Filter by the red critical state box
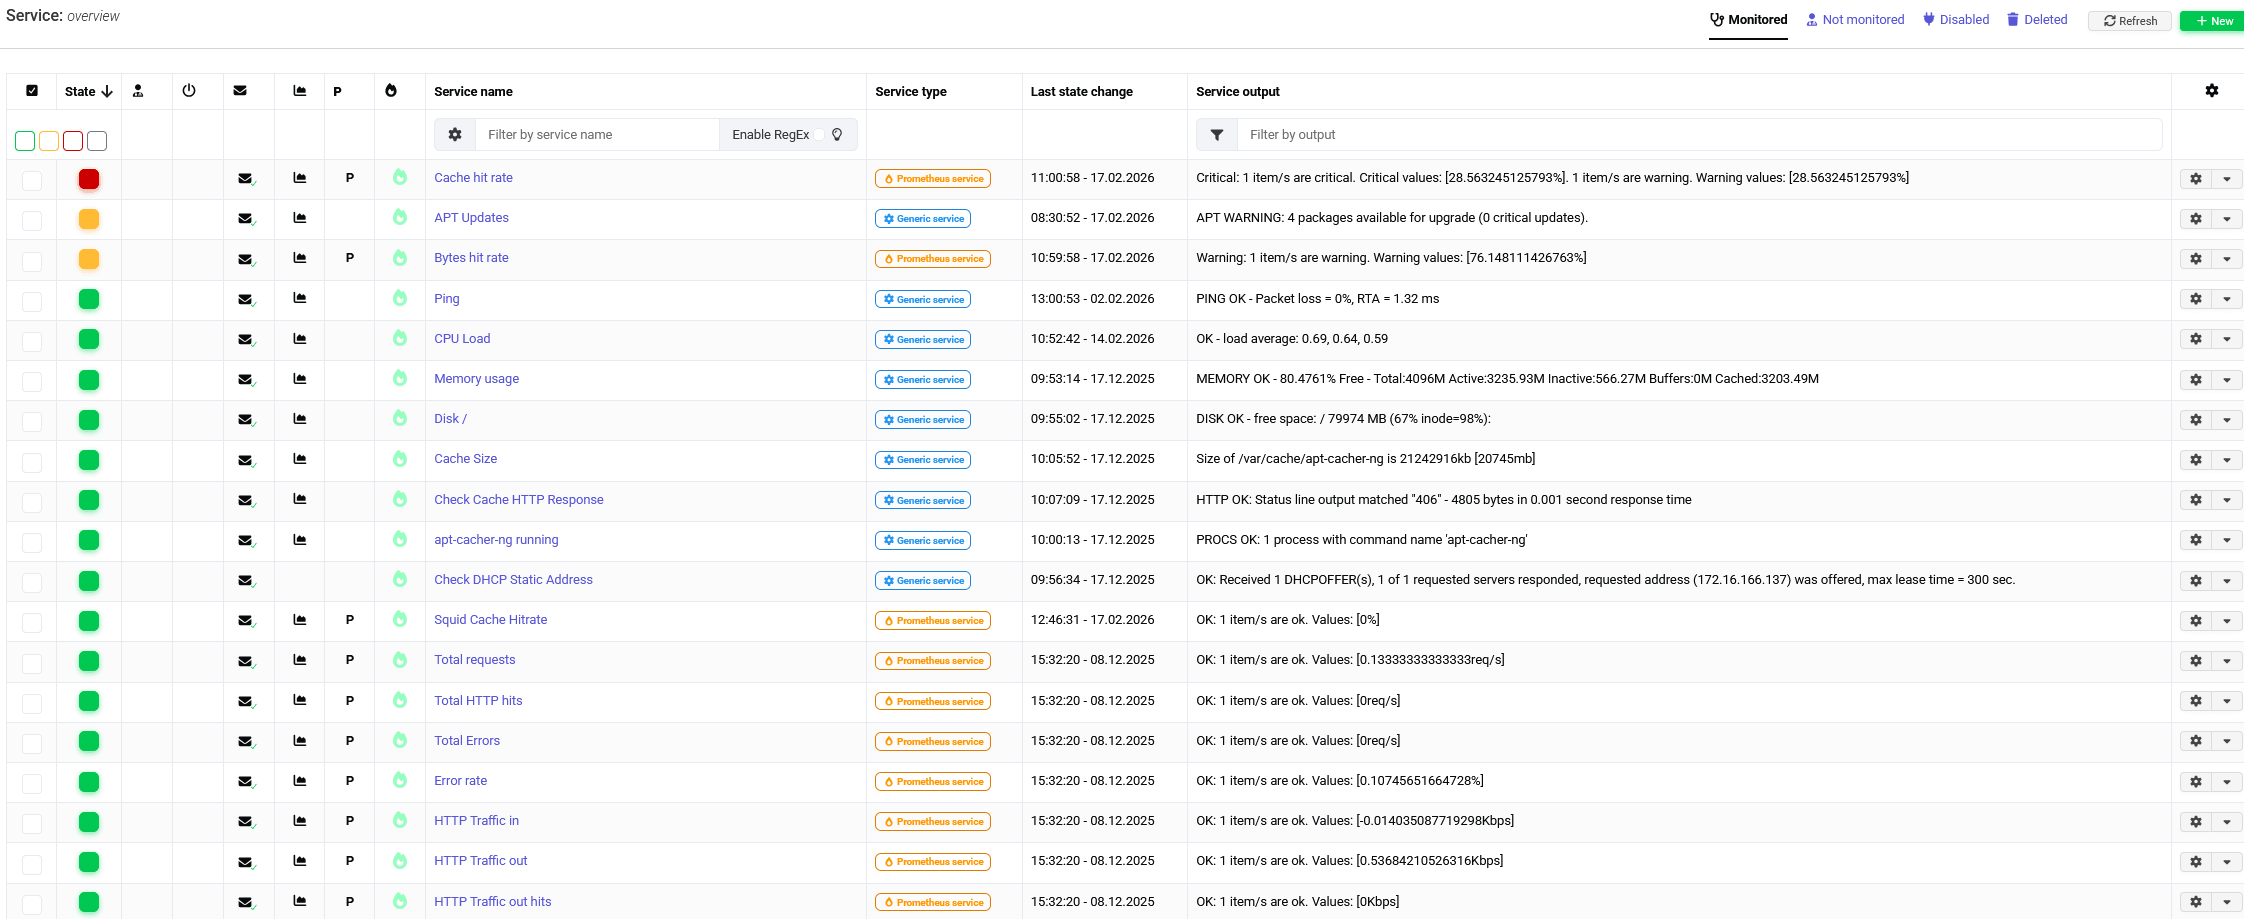Image resolution: width=2244 pixels, height=919 pixels. pyautogui.click(x=73, y=141)
